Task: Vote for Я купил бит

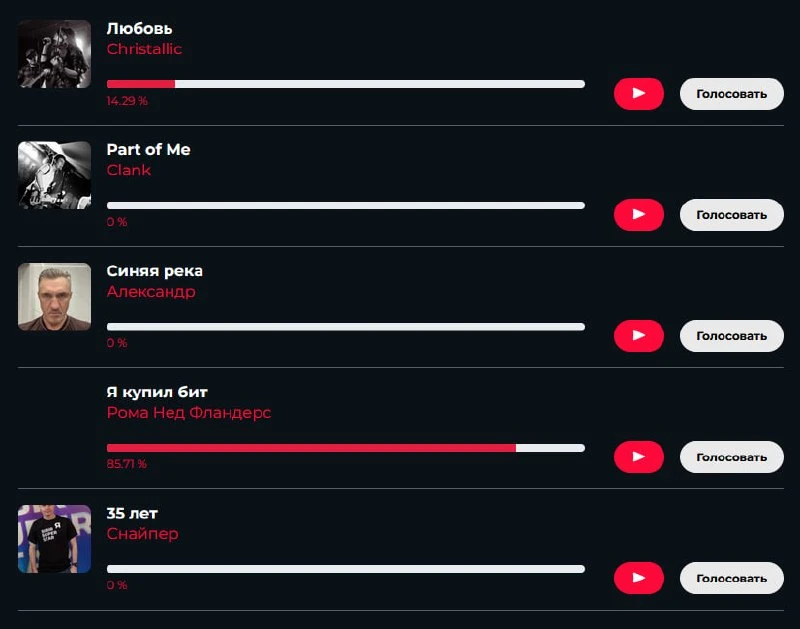Action: pos(732,457)
